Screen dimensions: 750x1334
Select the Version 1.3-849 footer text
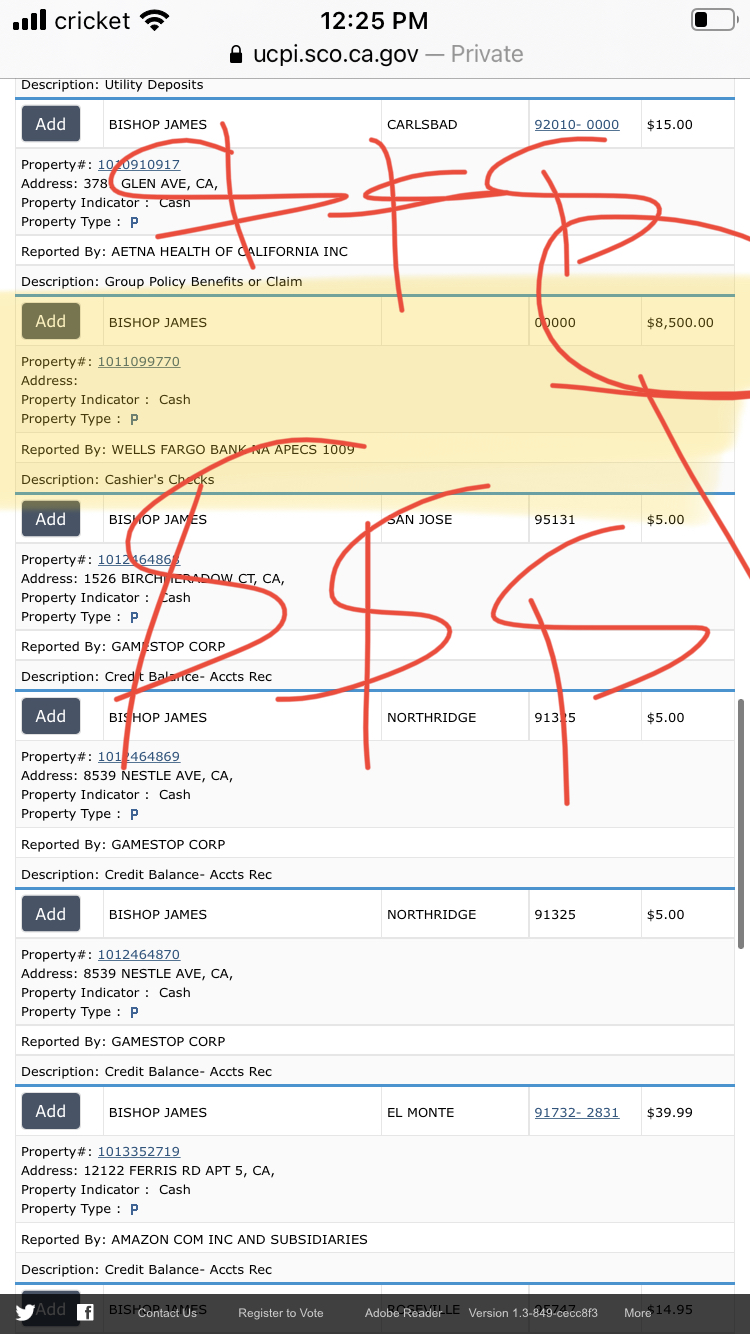[x=533, y=1313]
